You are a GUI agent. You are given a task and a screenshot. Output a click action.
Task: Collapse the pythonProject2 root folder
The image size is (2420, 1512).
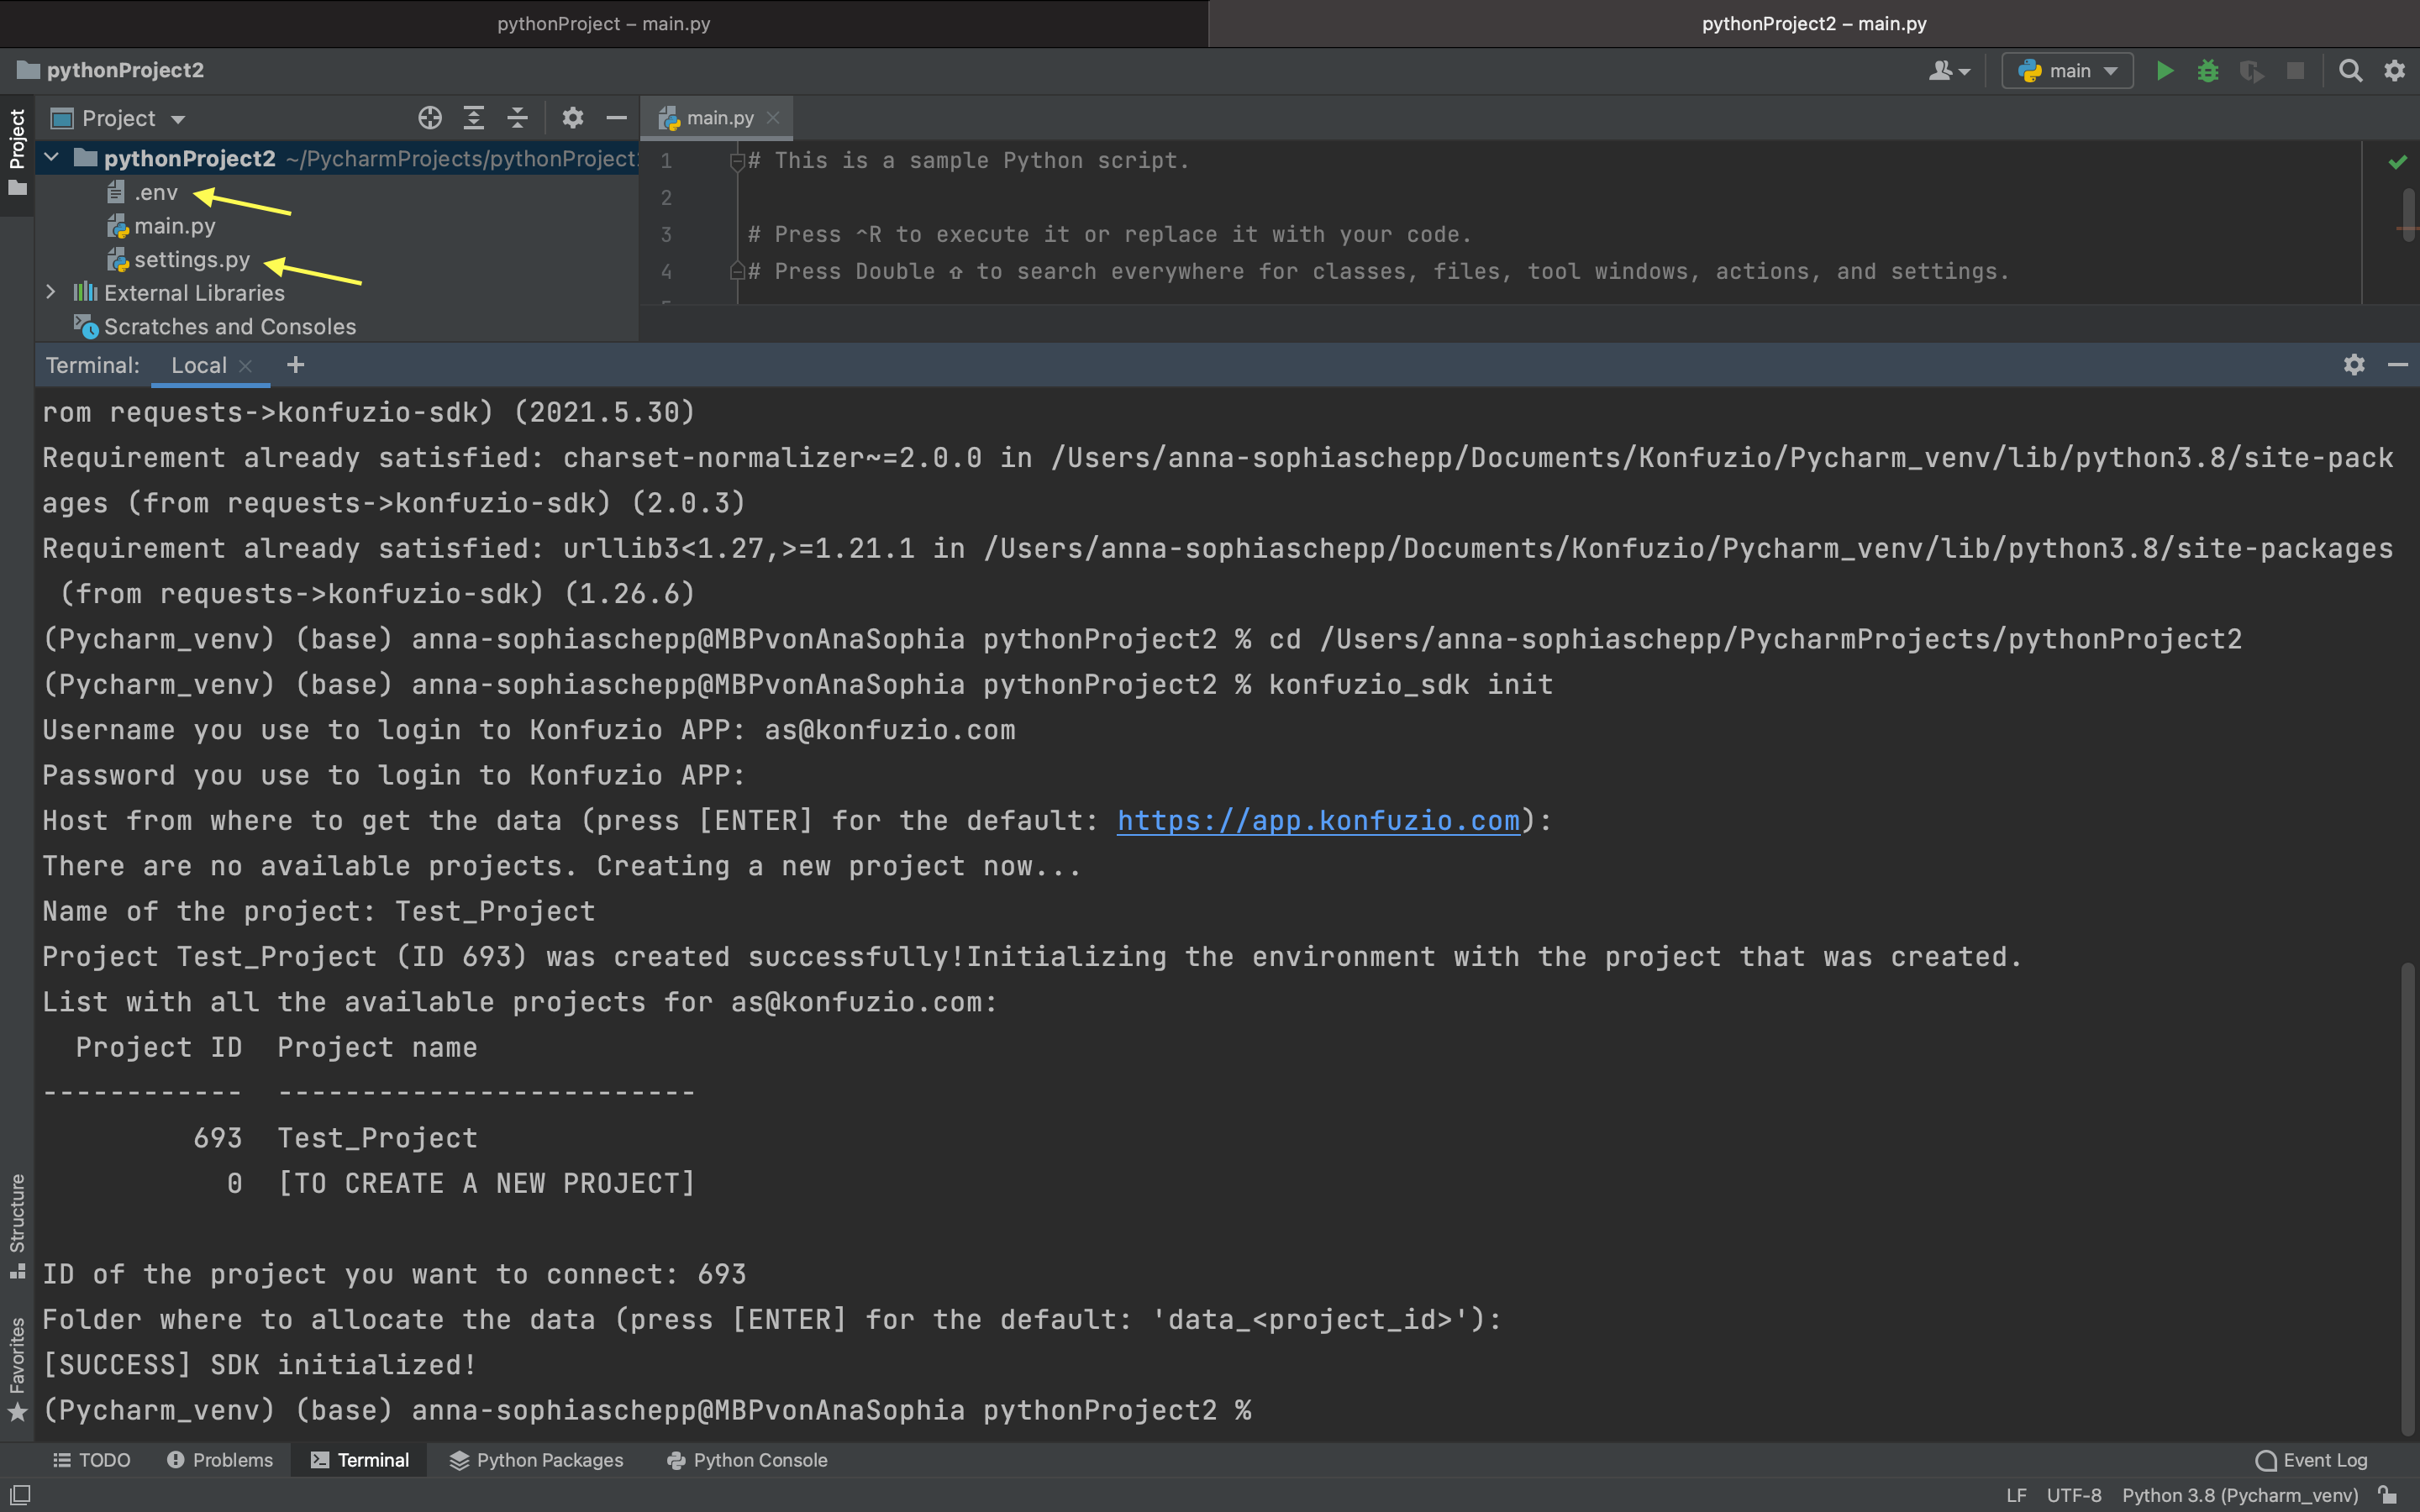[x=51, y=158]
